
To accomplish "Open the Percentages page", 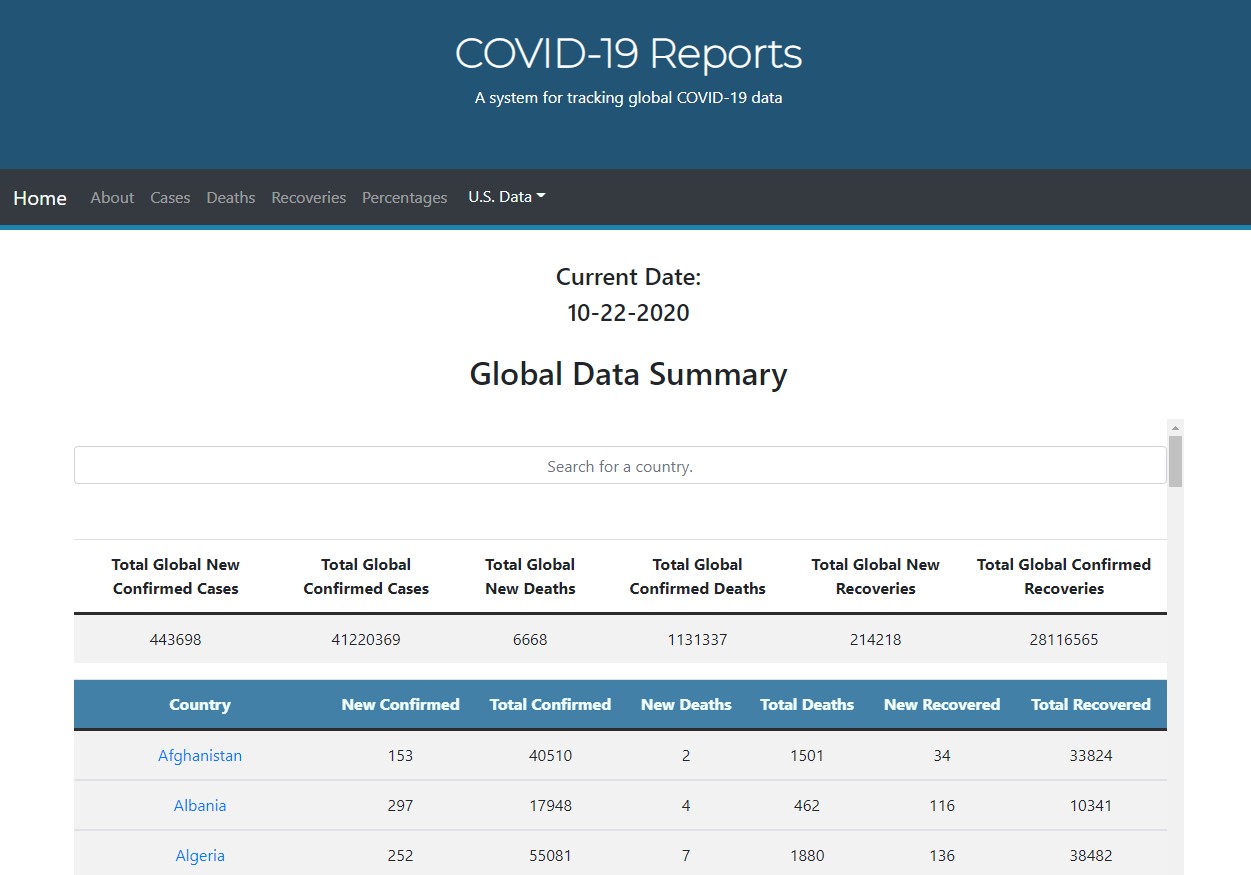I will click(x=404, y=198).
